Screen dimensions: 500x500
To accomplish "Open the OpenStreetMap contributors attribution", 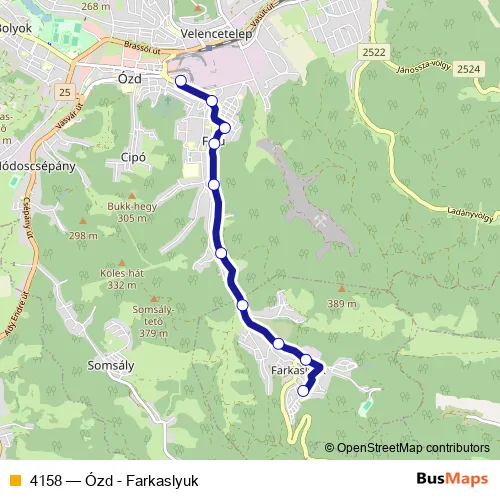I will pos(407,448).
